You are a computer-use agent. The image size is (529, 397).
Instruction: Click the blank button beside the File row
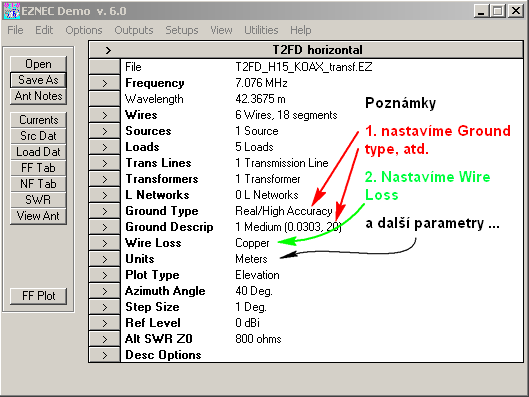pos(105,67)
